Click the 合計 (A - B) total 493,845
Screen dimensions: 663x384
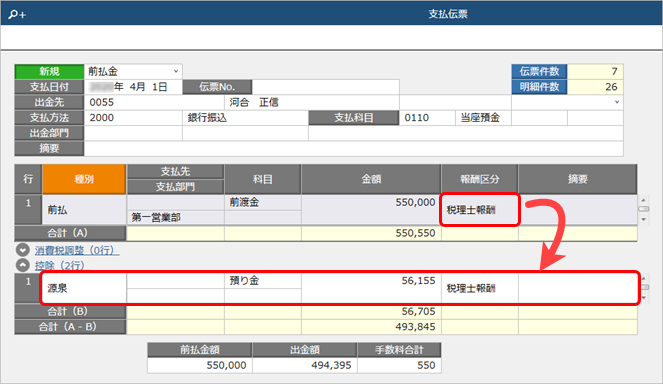tap(371, 327)
